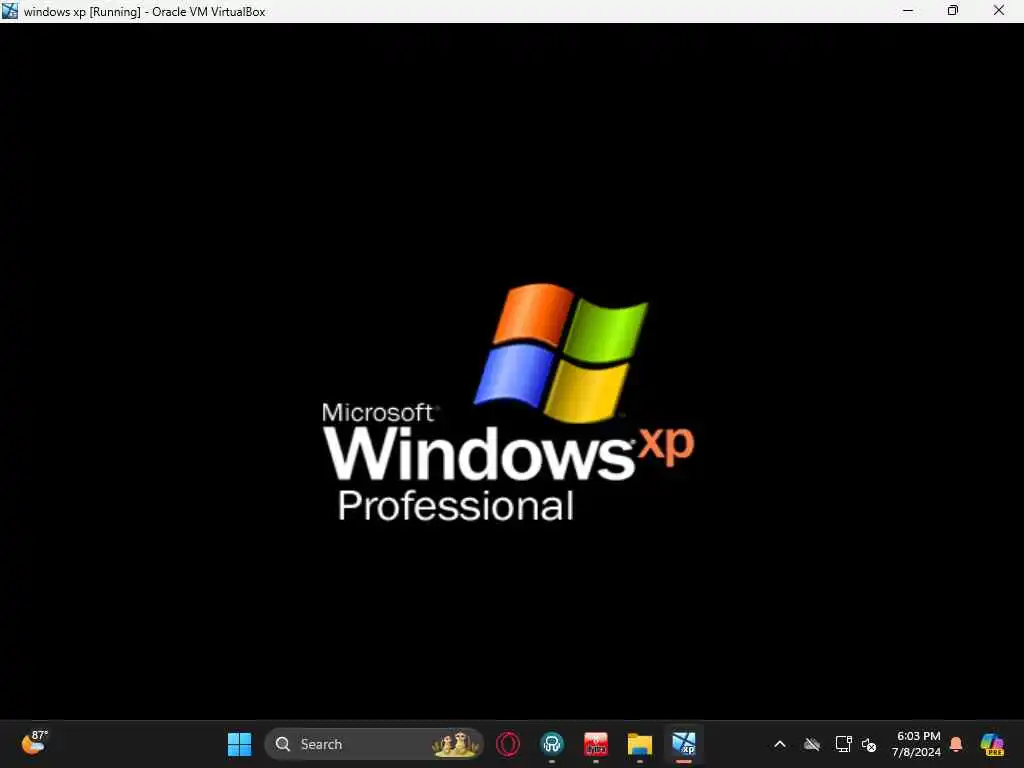
Task: Open the clock showing 6:03 PM
Action: coord(916,744)
